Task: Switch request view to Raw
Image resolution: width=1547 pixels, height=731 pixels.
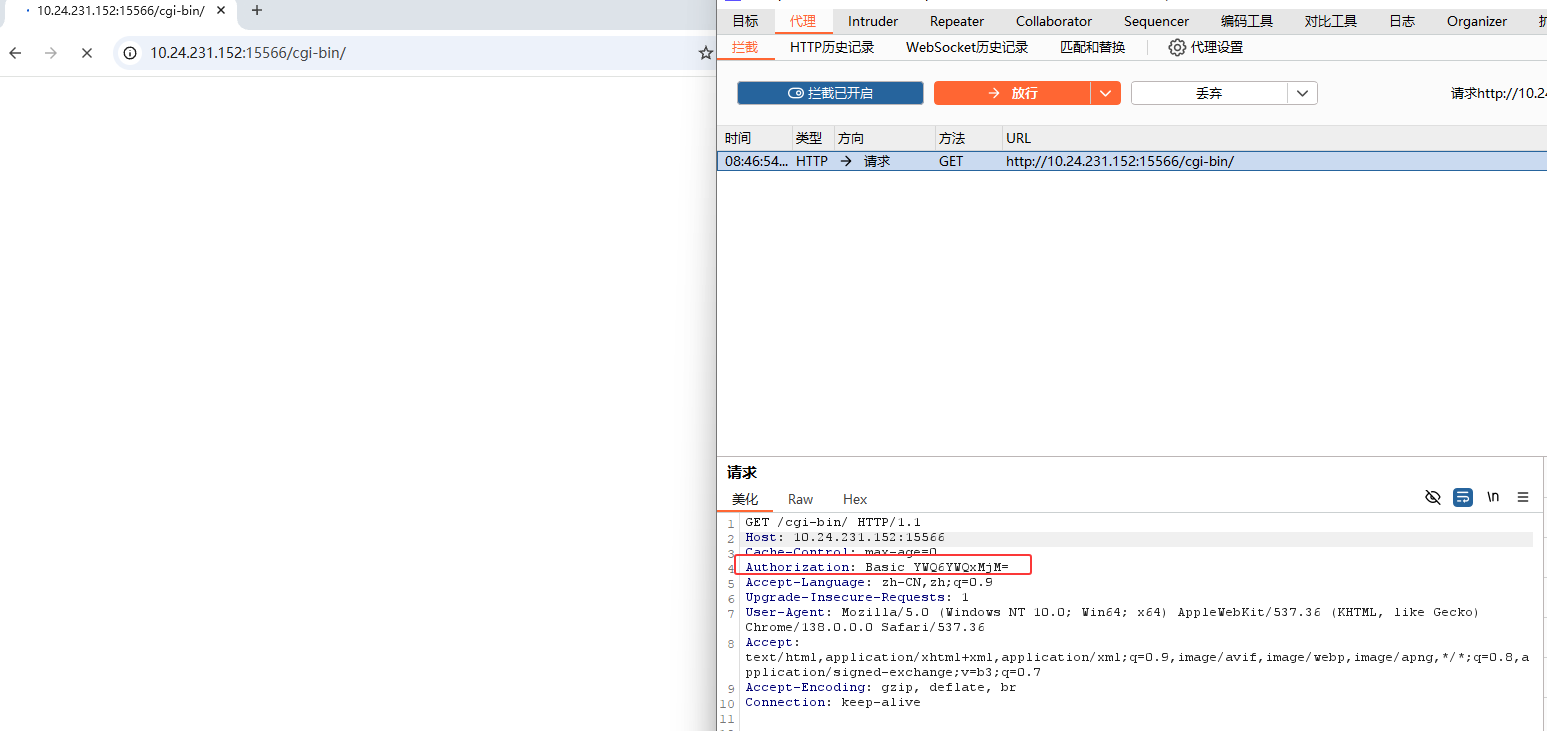Action: pyautogui.click(x=800, y=499)
